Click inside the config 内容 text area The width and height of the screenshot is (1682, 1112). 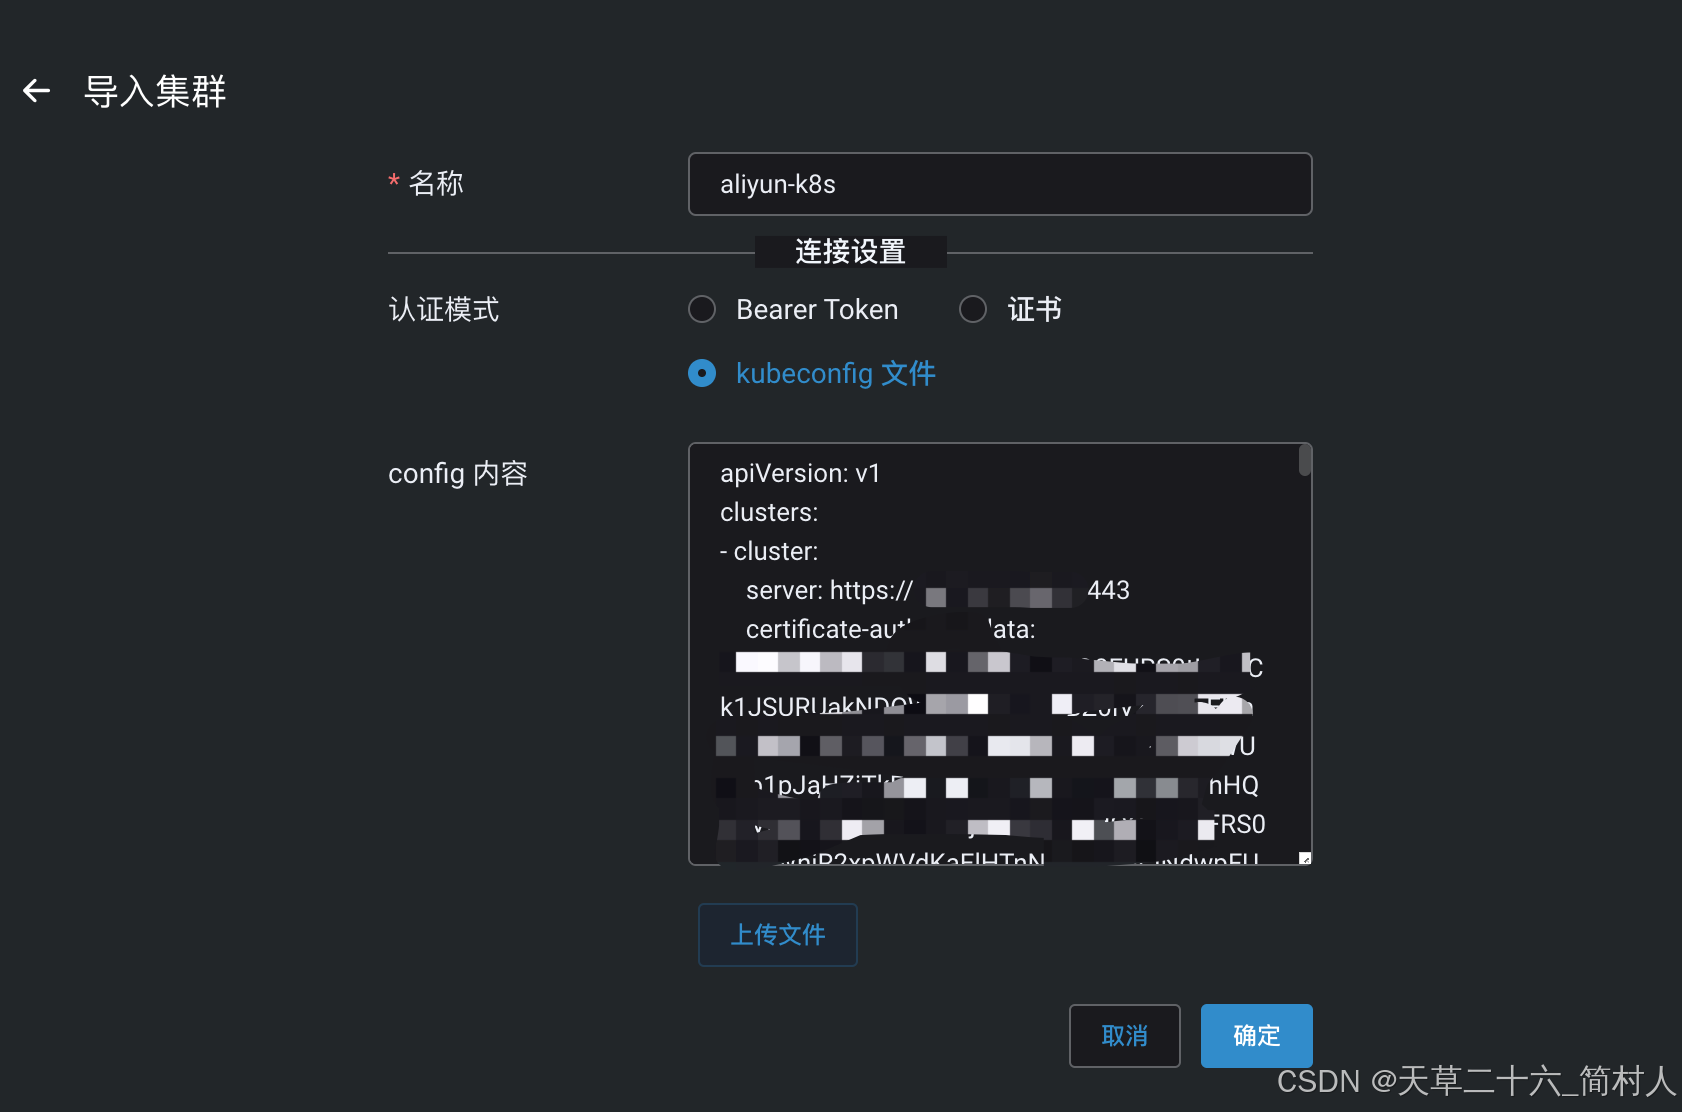(1000, 654)
